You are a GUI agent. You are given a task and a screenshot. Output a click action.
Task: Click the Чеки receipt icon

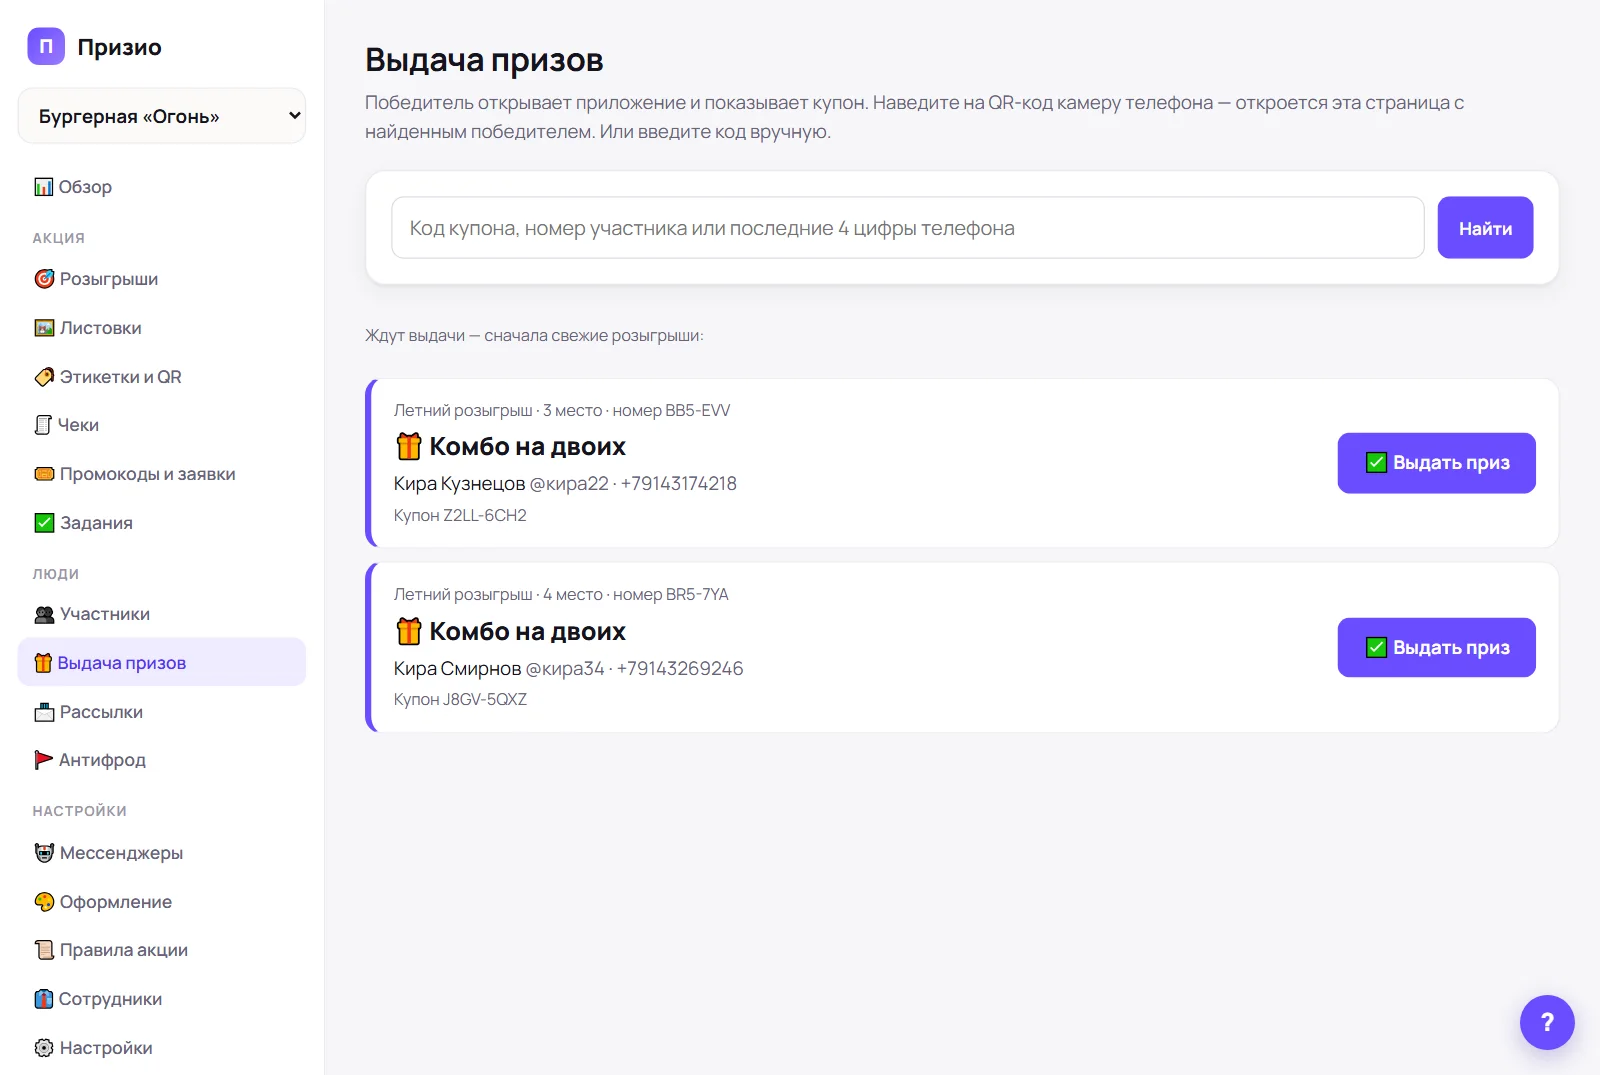pyautogui.click(x=43, y=425)
